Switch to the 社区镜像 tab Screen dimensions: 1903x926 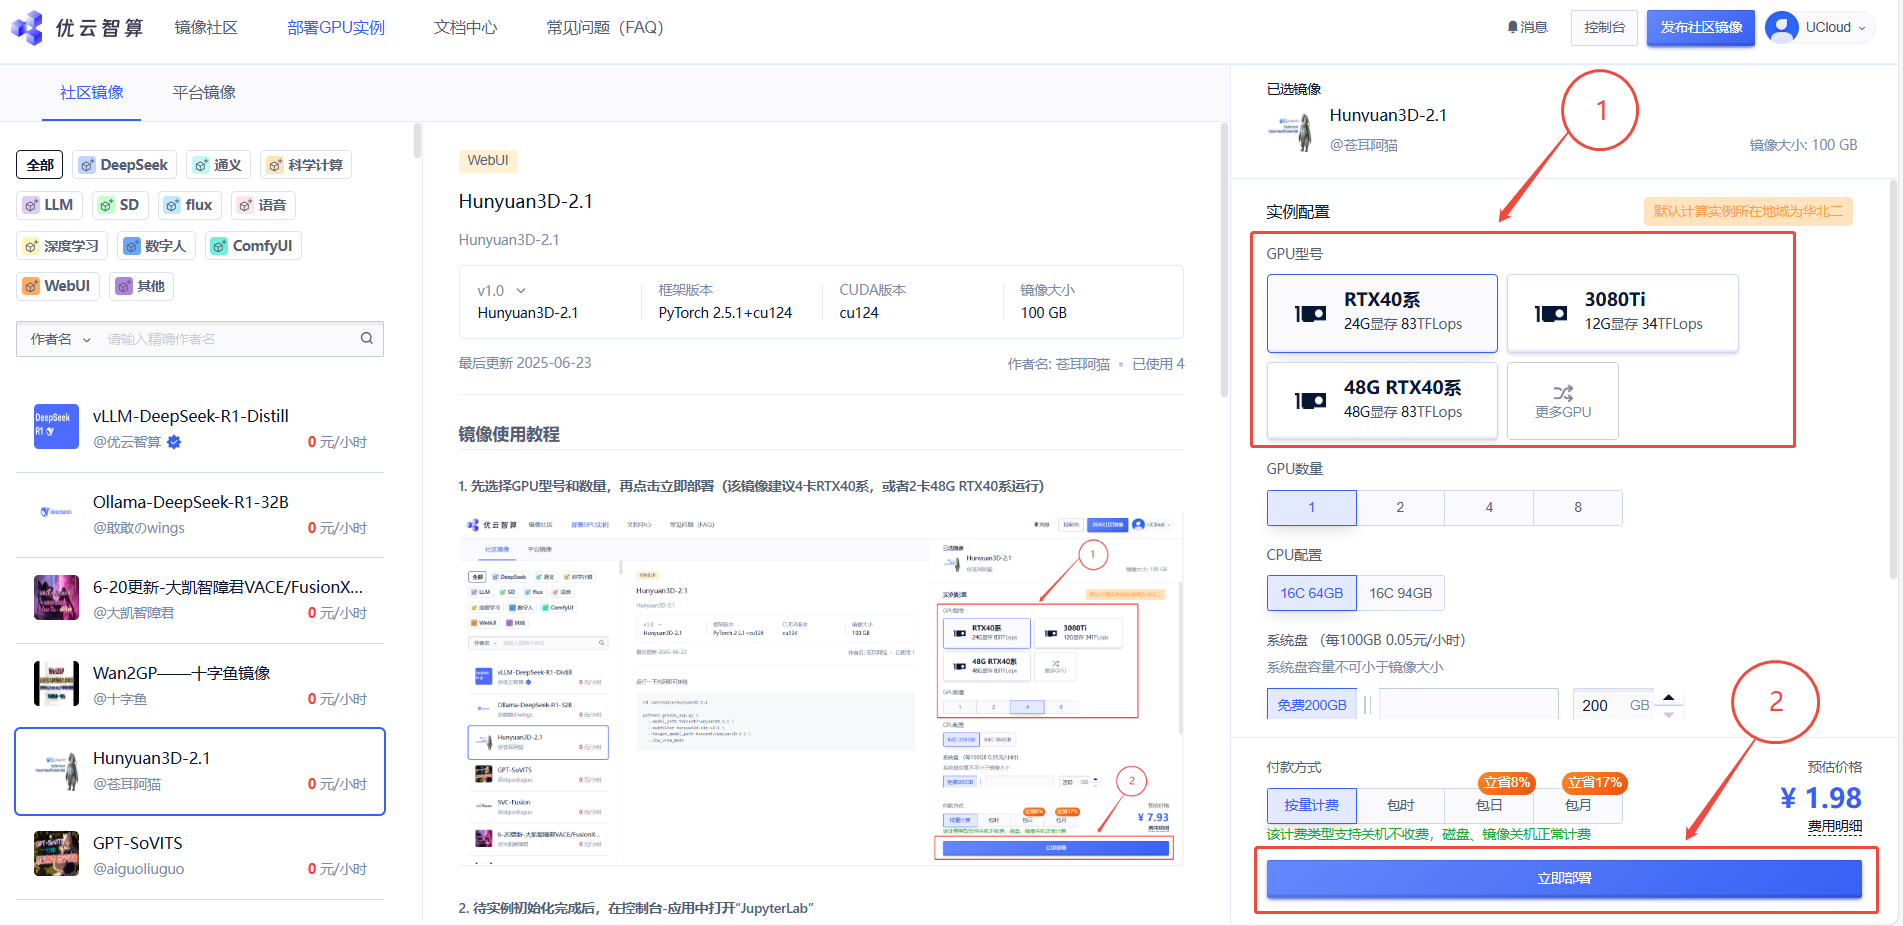[92, 92]
